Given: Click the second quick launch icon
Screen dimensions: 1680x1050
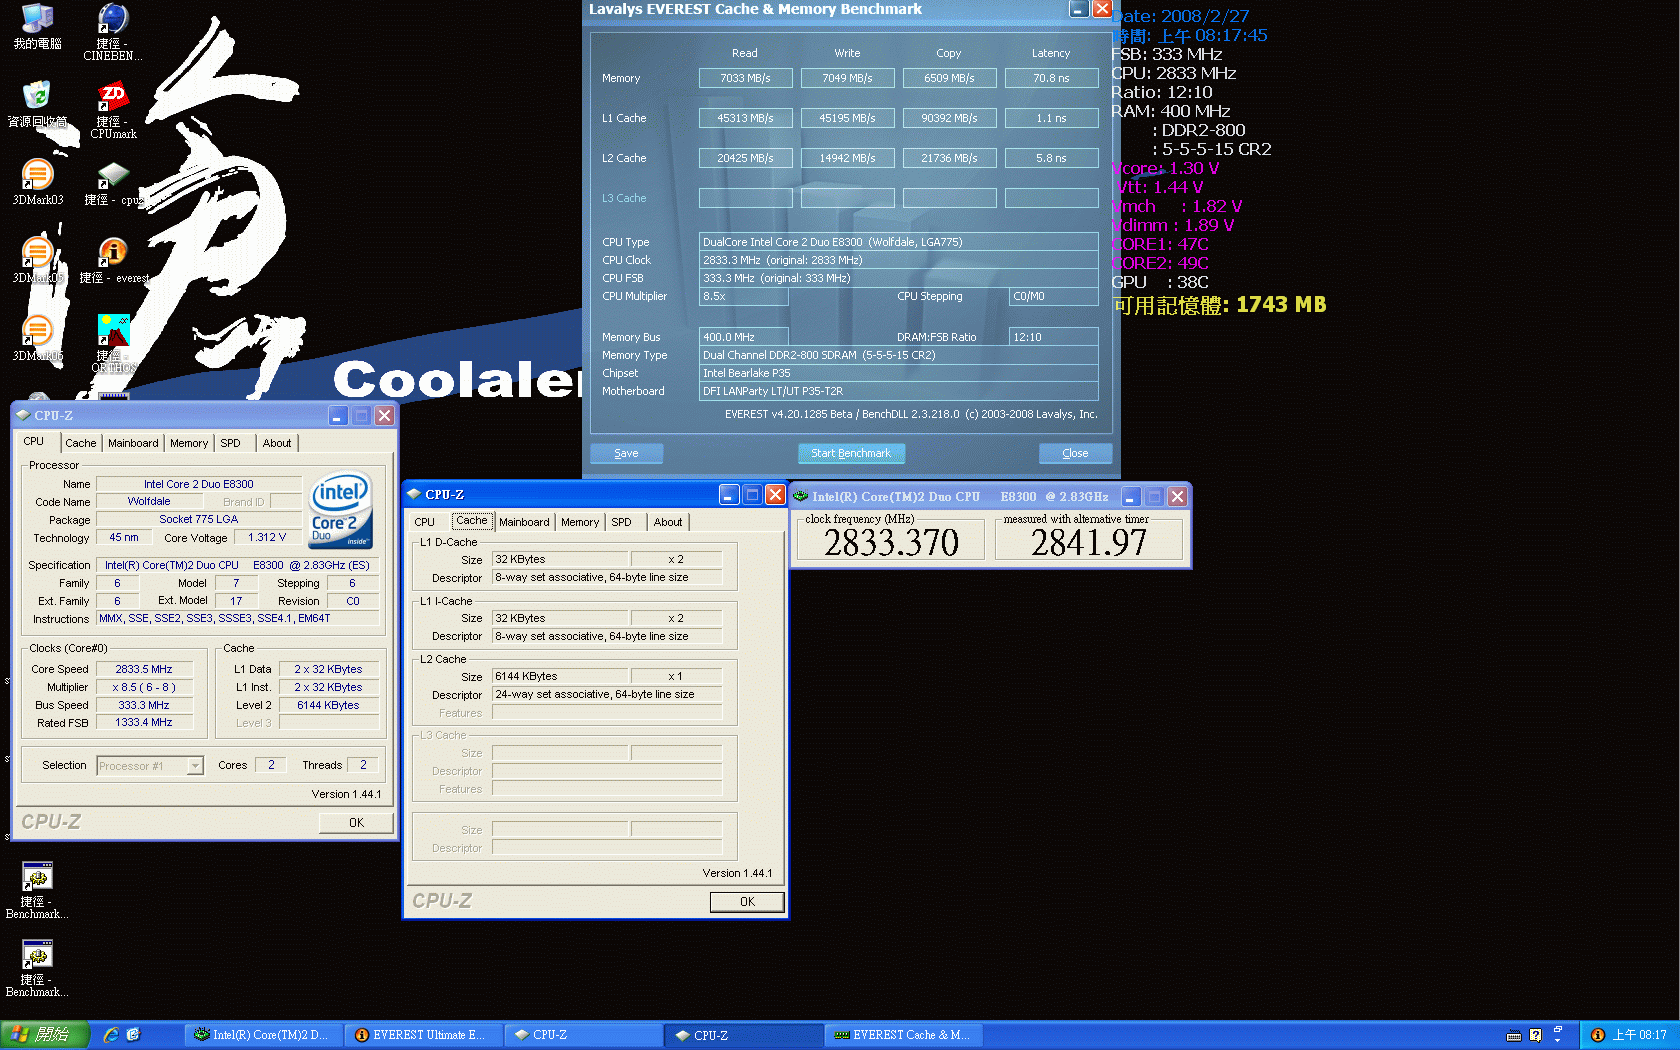Looking at the screenshot, I should coord(133,1035).
